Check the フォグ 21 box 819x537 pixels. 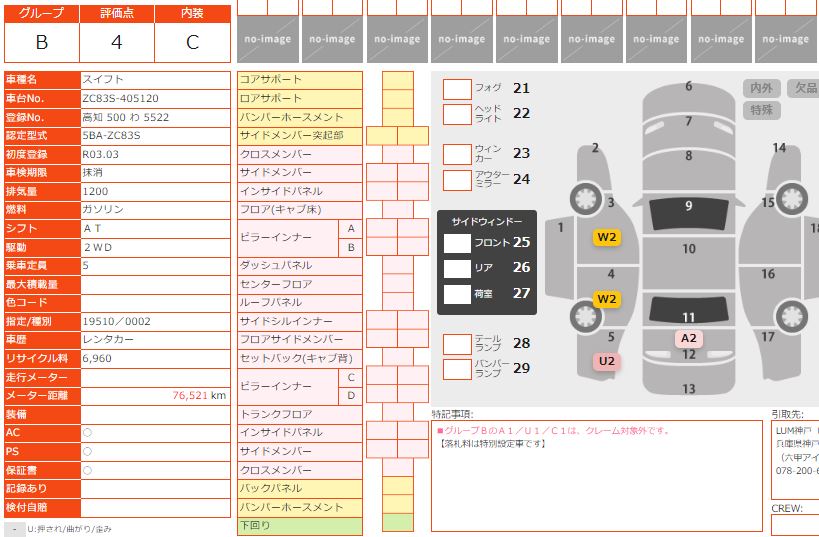(x=457, y=89)
